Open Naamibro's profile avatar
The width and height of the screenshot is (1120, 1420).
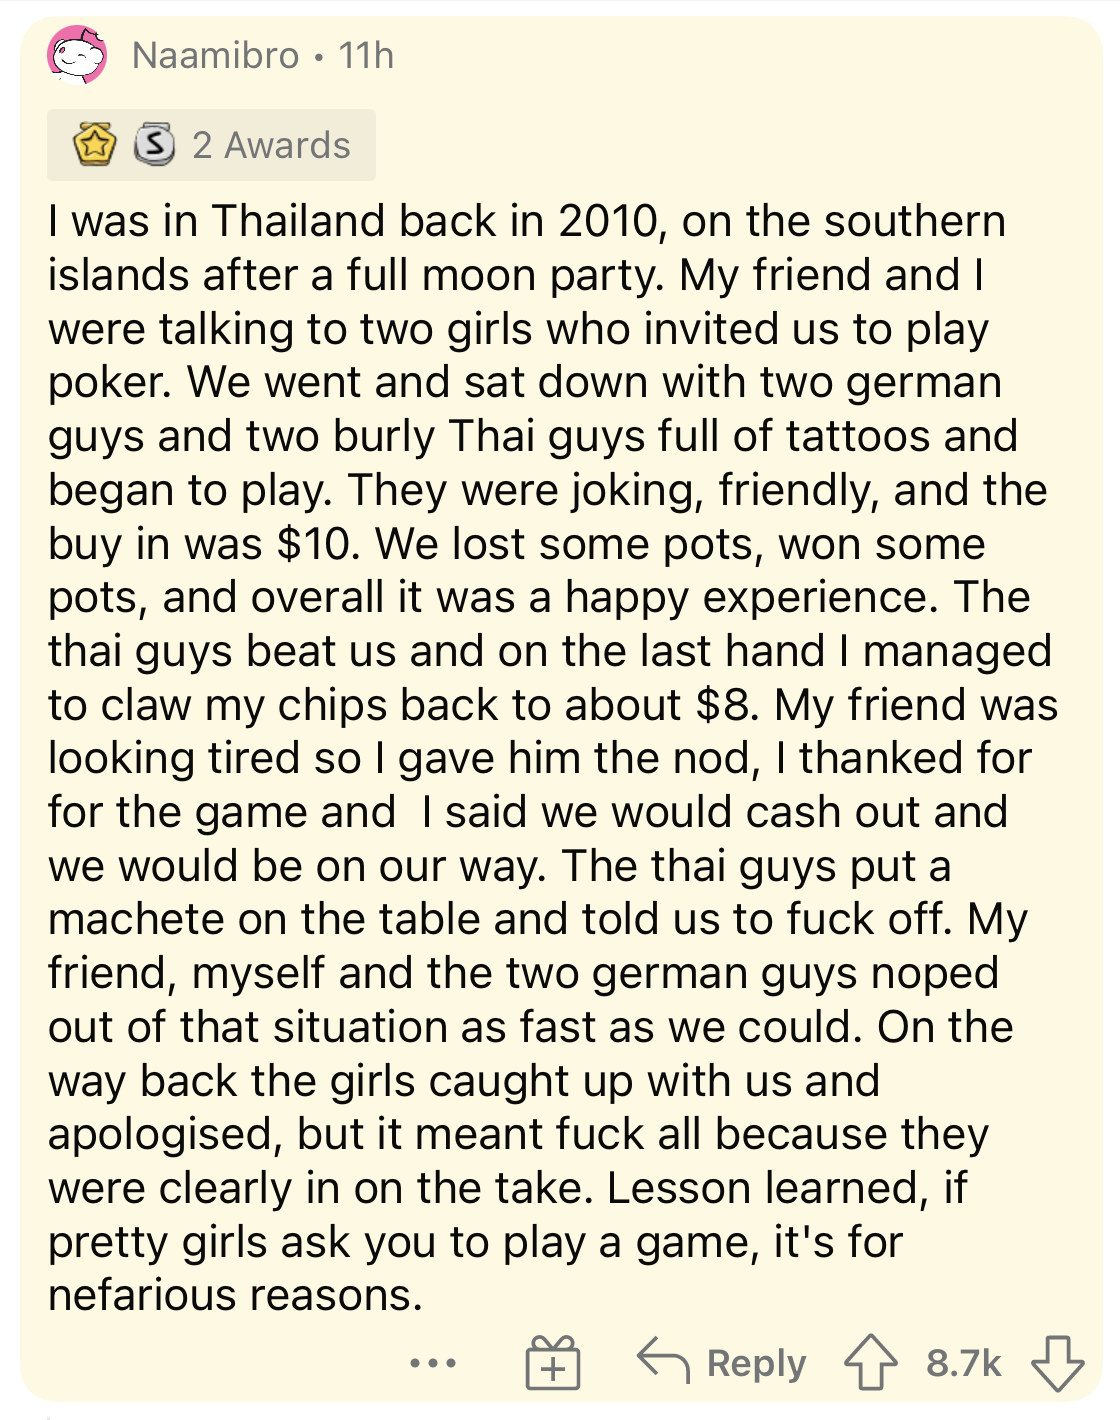click(77, 55)
